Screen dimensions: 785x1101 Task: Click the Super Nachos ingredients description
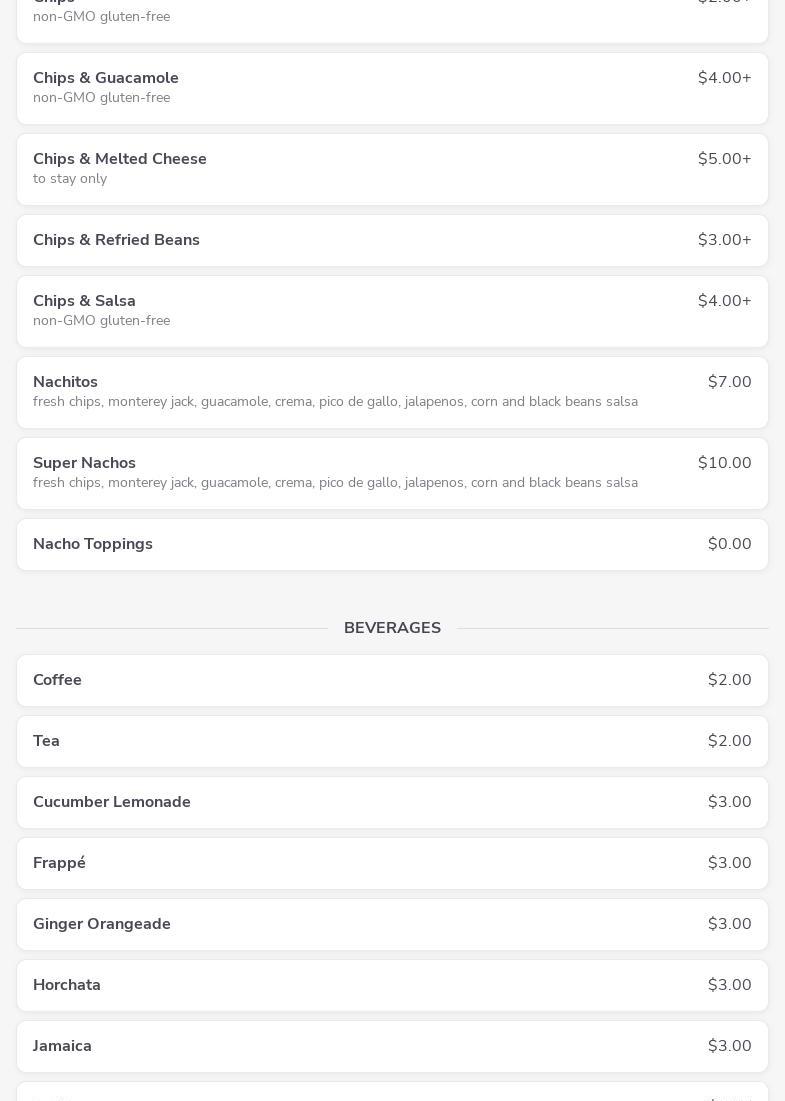click(335, 483)
